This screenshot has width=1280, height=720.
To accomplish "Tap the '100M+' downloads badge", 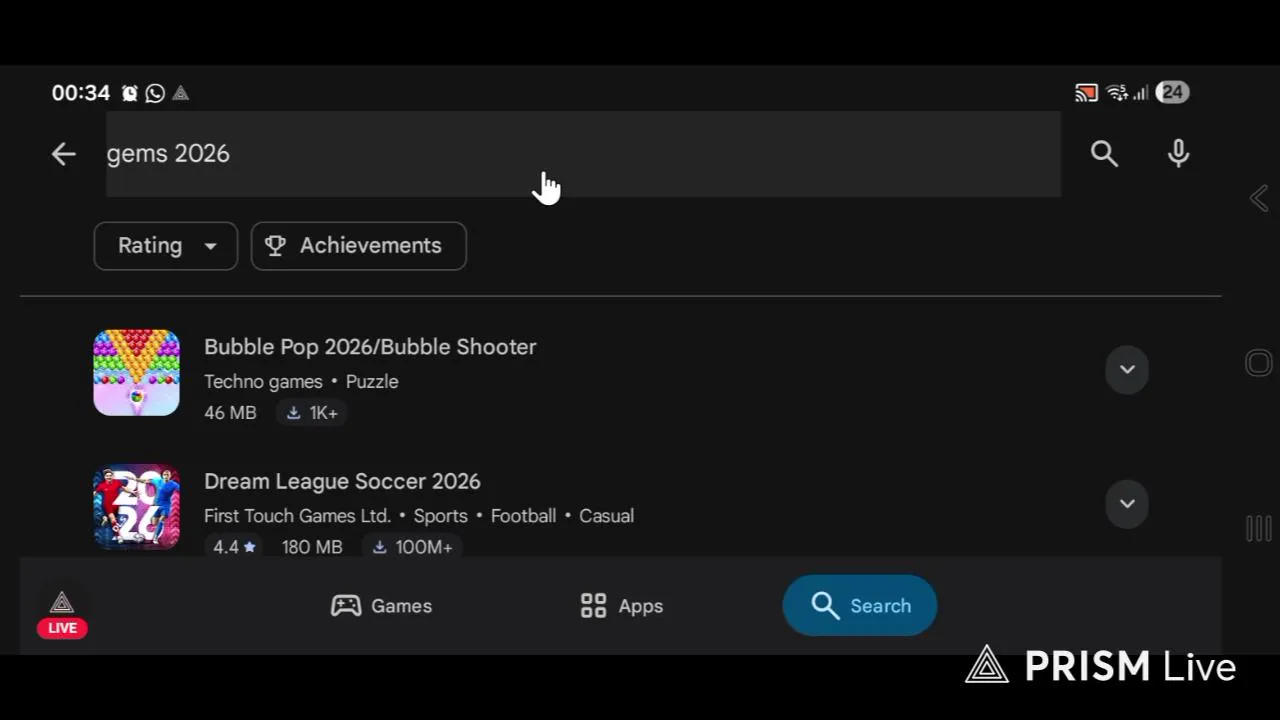I will pyautogui.click(x=412, y=547).
